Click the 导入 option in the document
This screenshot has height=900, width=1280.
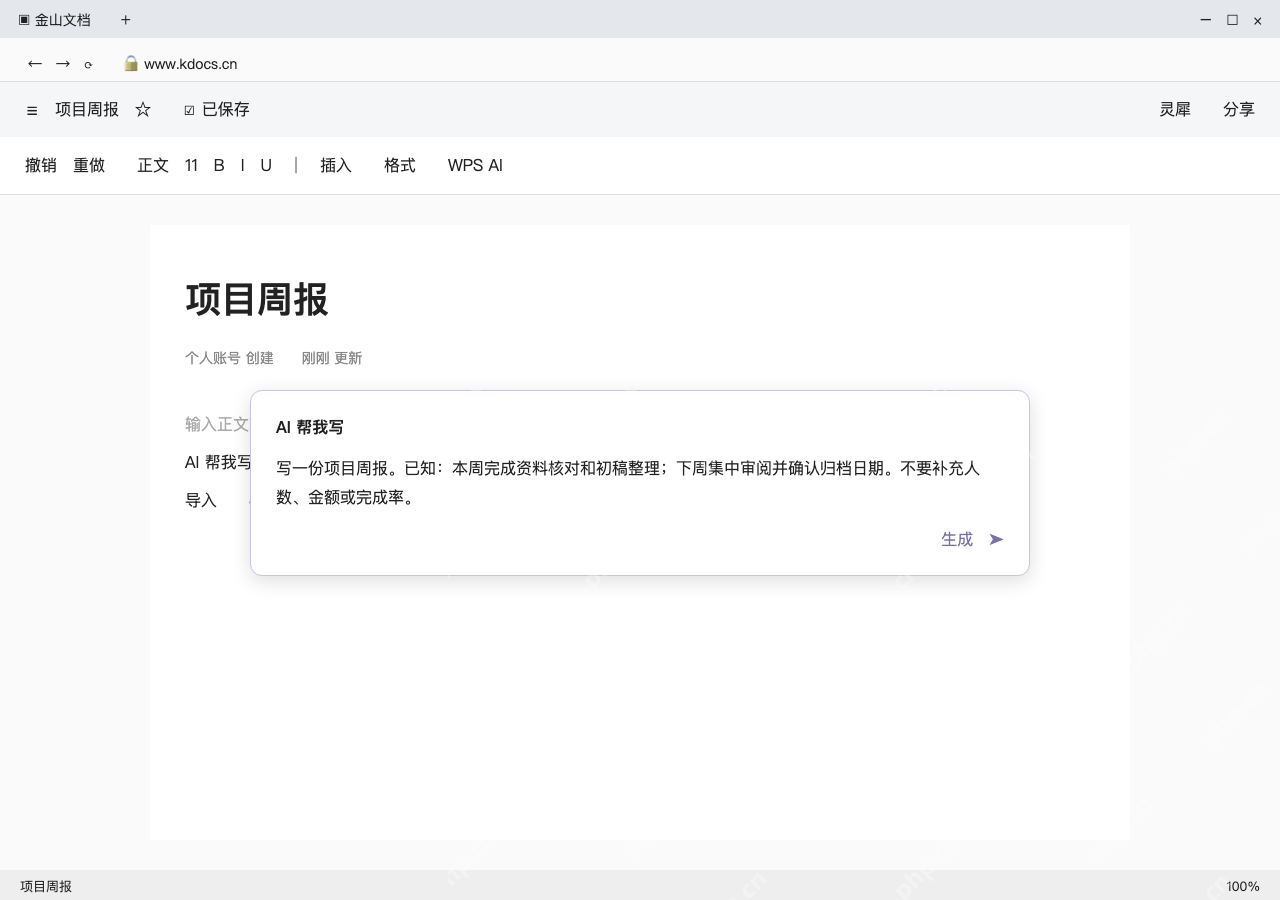[x=201, y=501]
